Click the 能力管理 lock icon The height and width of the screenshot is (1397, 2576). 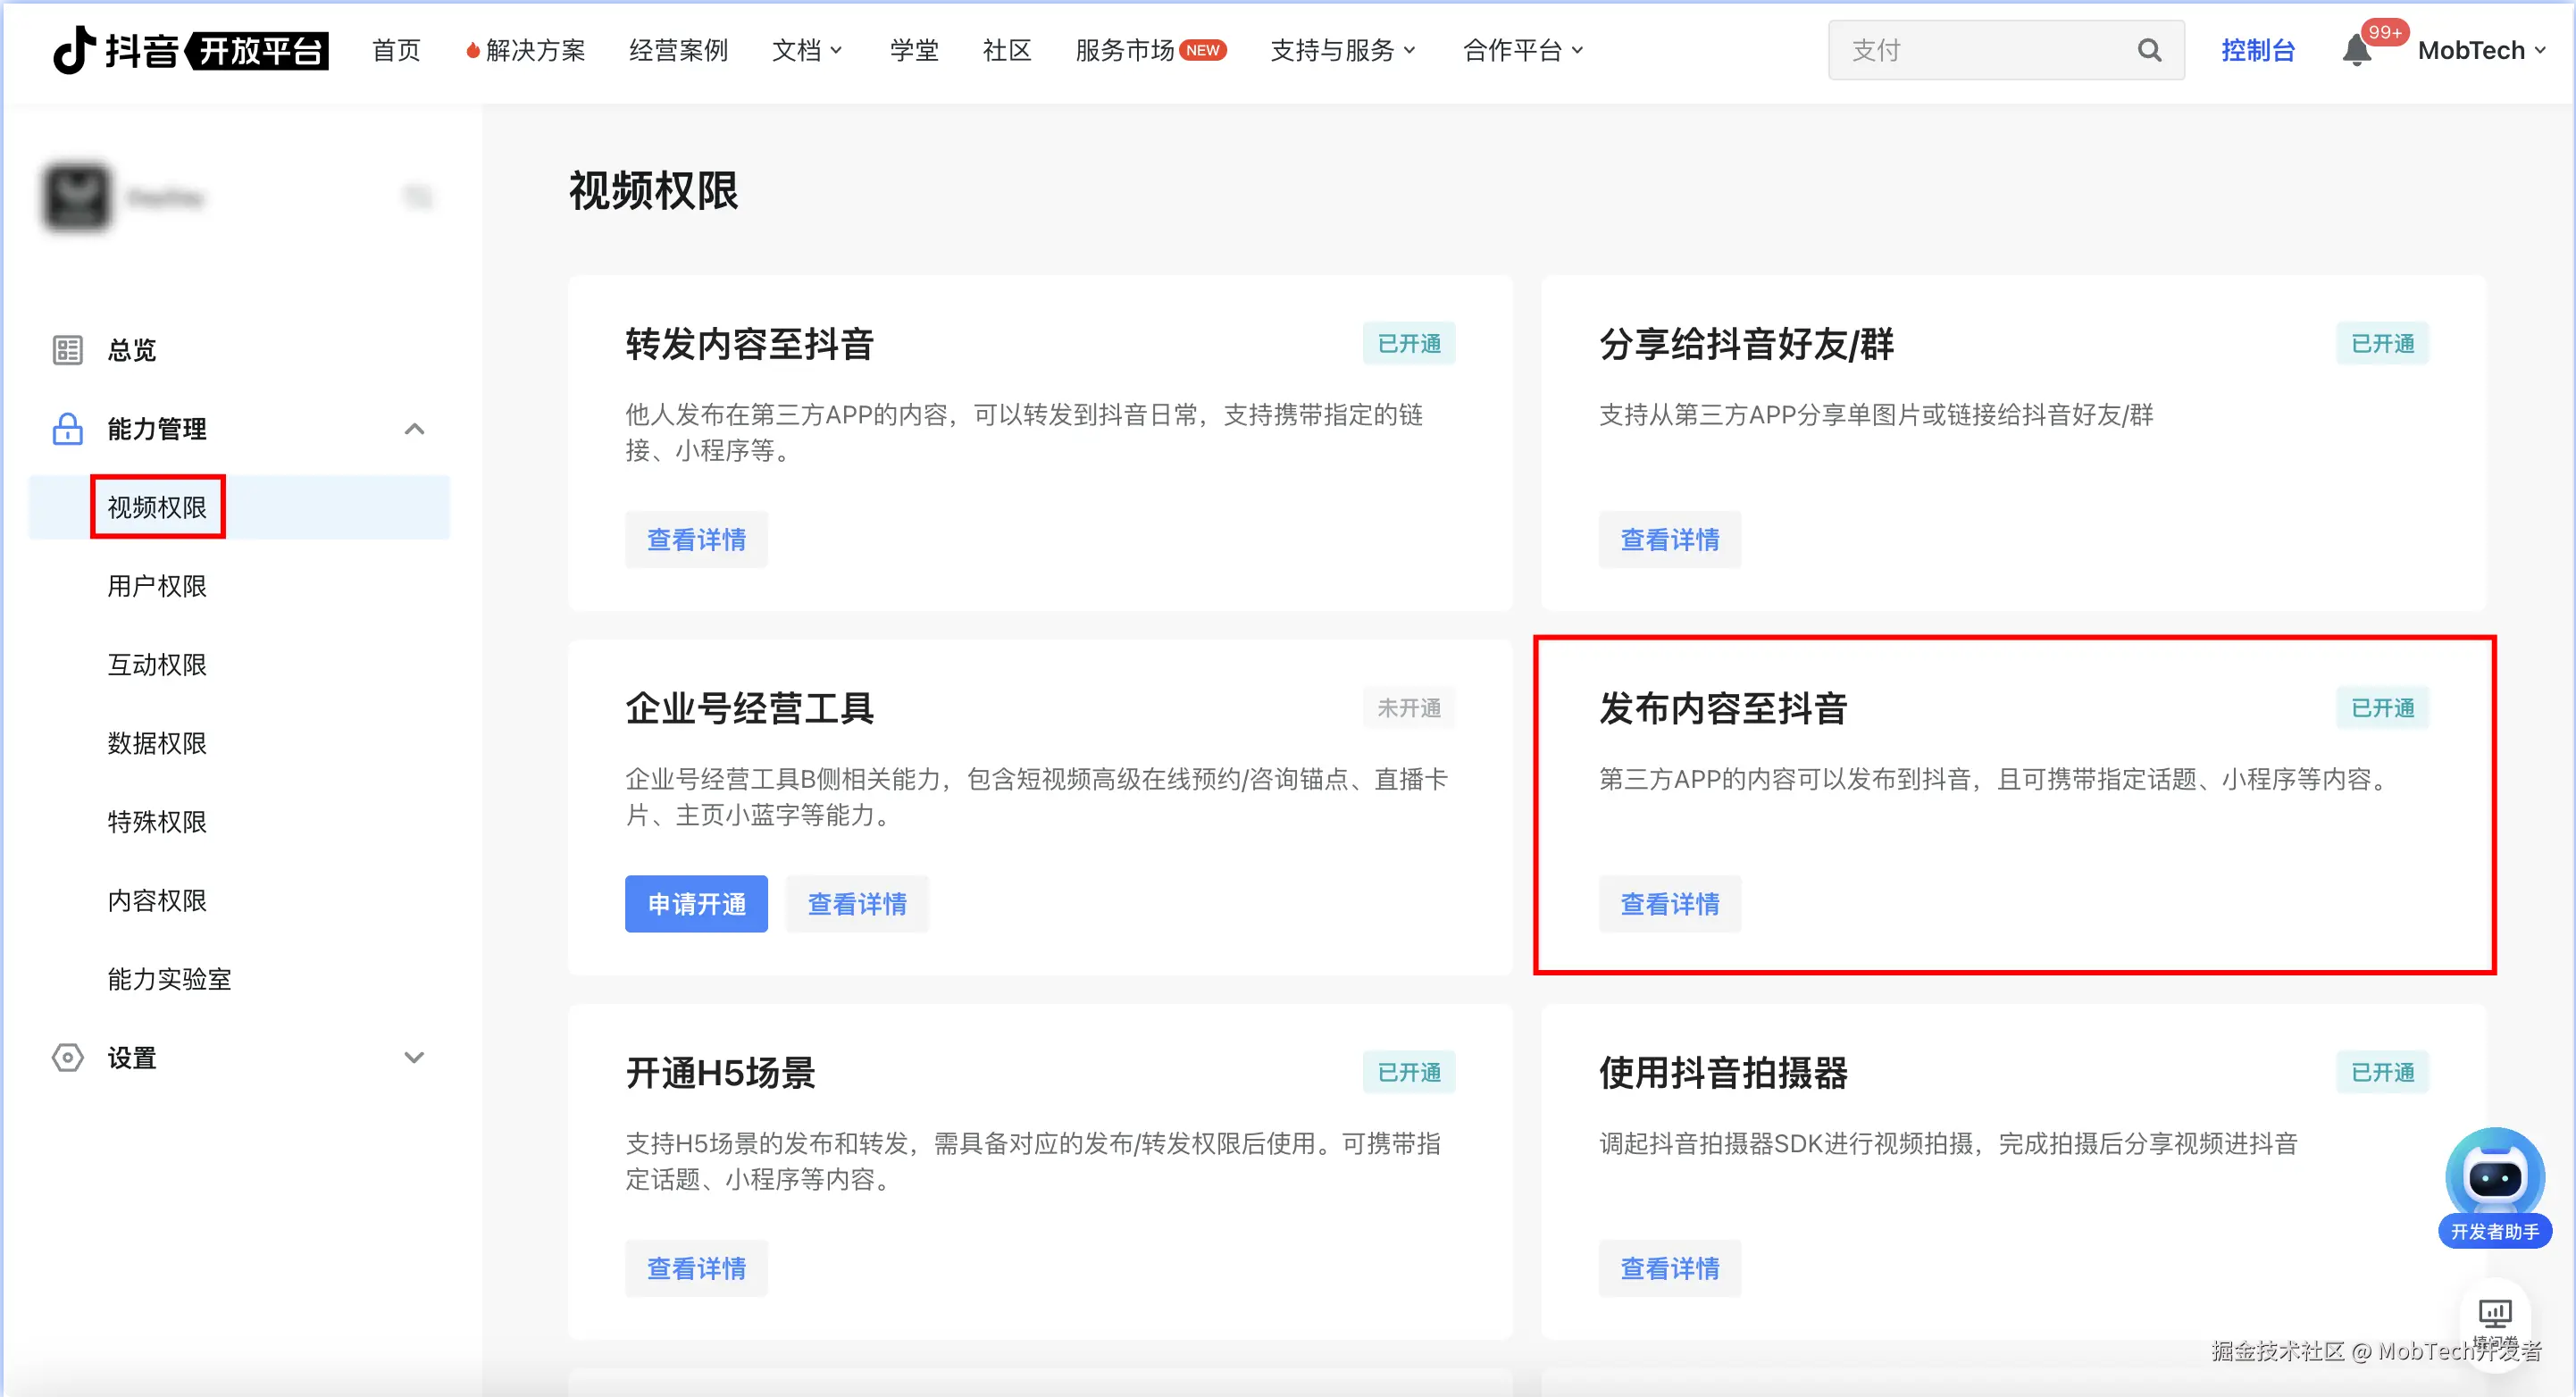click(x=67, y=429)
